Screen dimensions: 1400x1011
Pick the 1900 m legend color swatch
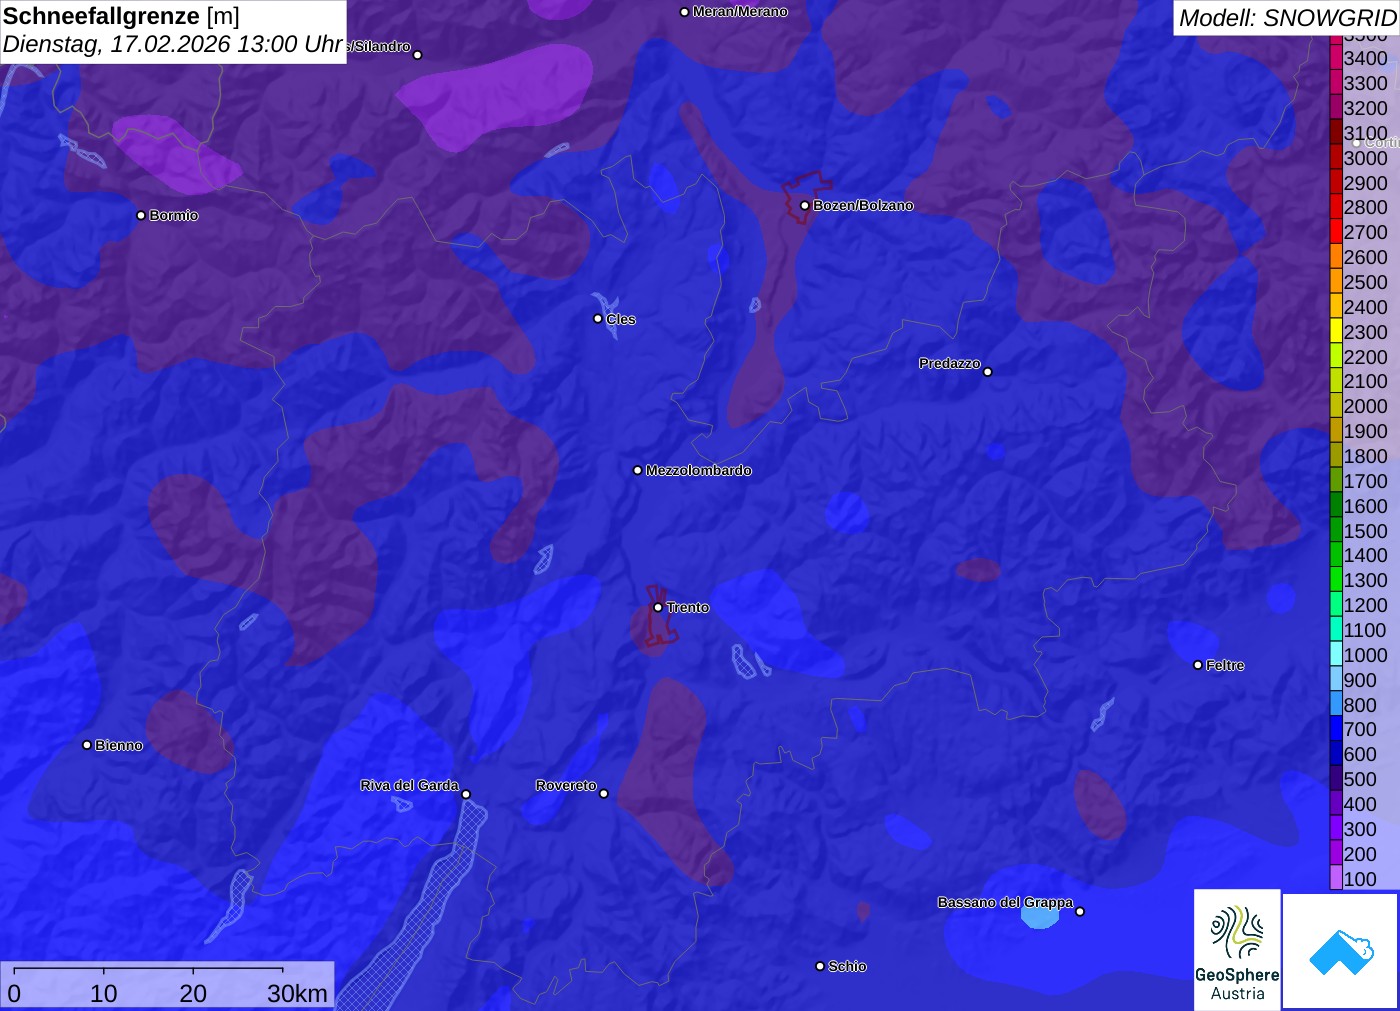1336,431
